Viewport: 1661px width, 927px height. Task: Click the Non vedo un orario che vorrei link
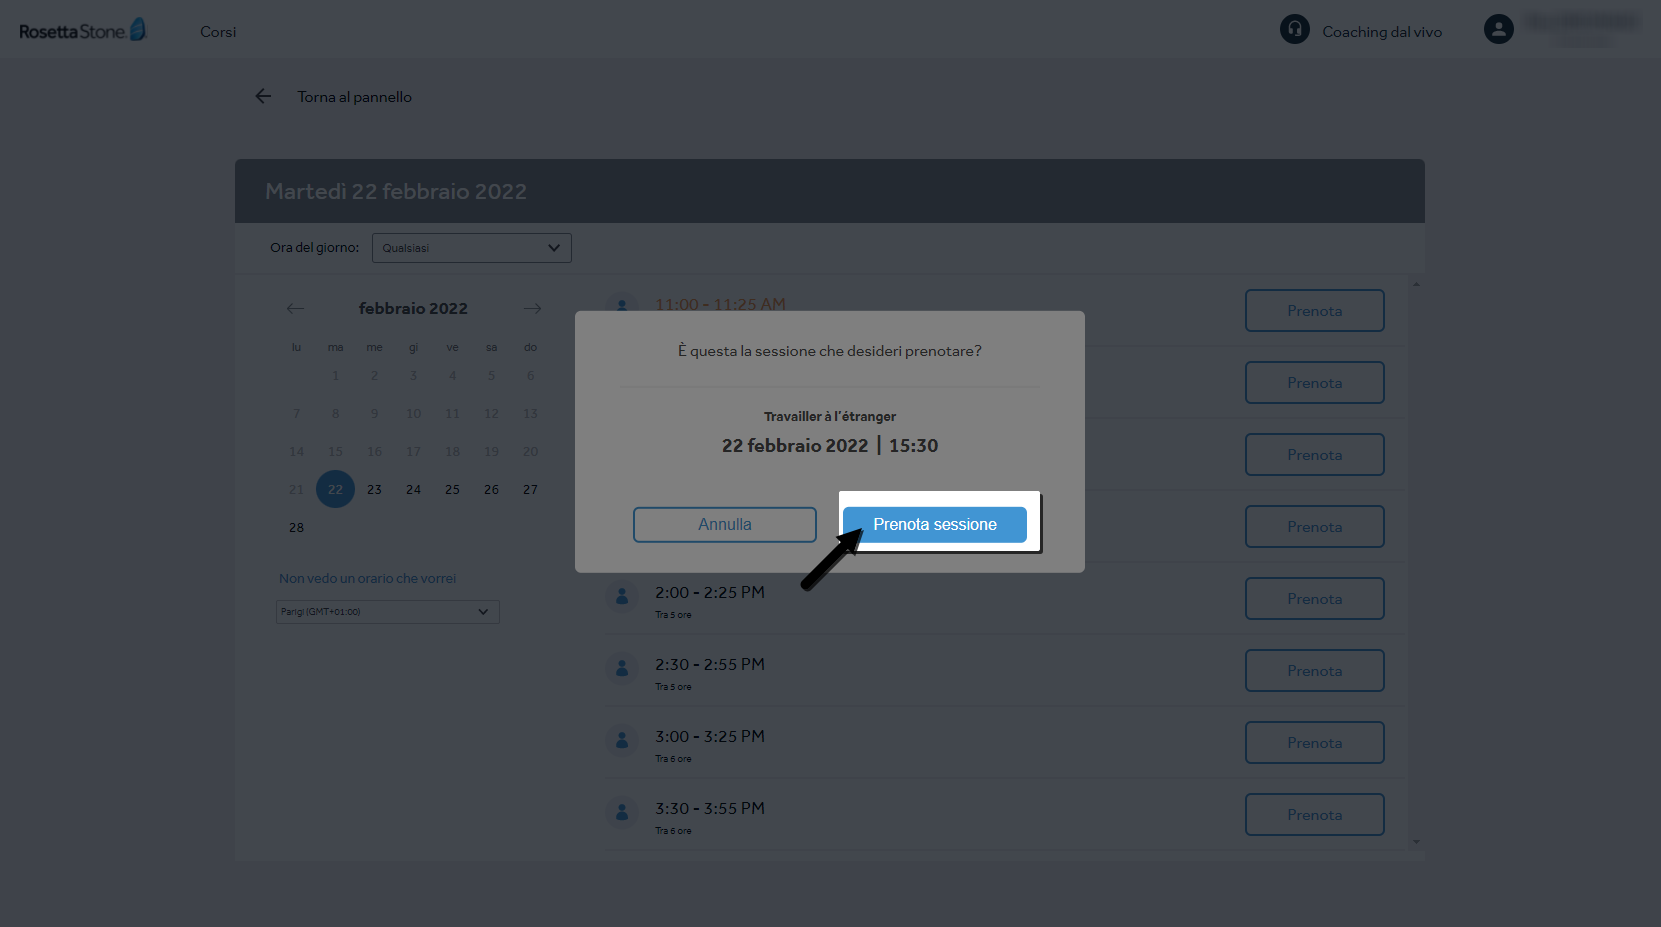coord(367,578)
